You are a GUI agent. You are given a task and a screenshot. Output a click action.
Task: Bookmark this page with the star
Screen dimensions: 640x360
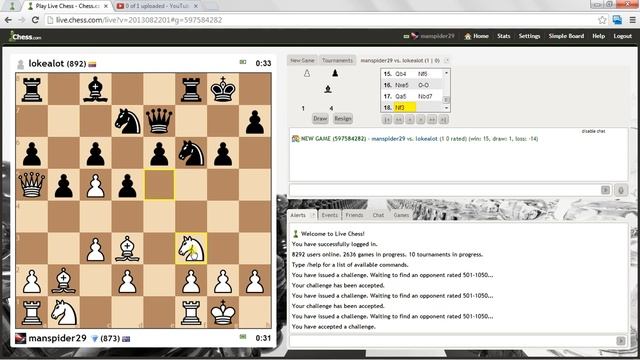point(602,20)
